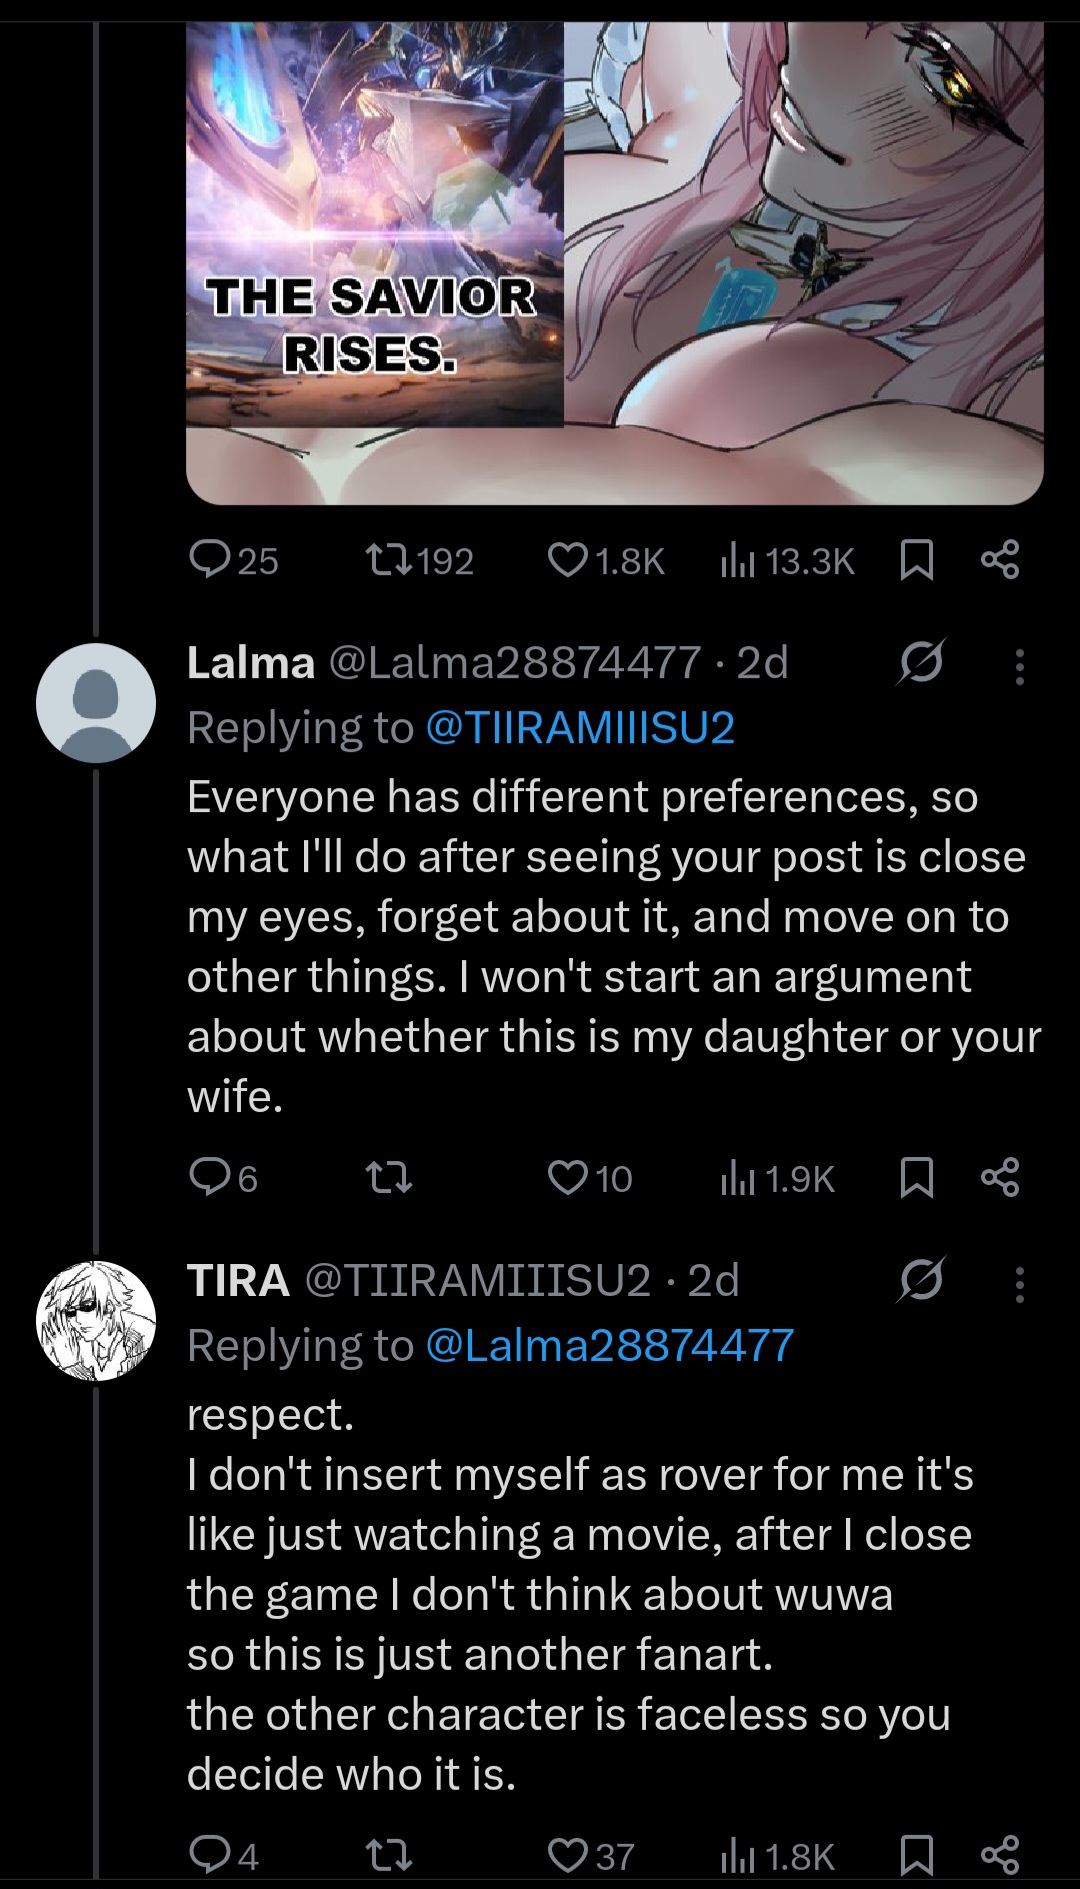The height and width of the screenshot is (1889, 1080).
Task: Open TIRA's profile picture
Action: click(96, 1321)
